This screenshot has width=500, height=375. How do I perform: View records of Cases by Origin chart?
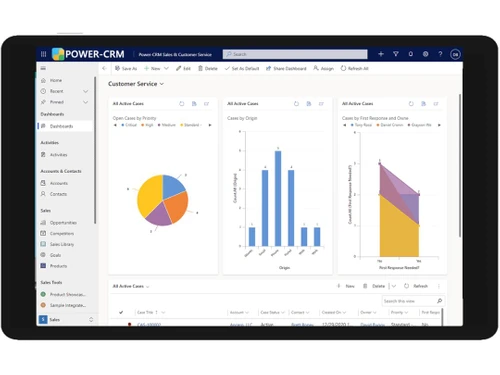[x=309, y=104]
